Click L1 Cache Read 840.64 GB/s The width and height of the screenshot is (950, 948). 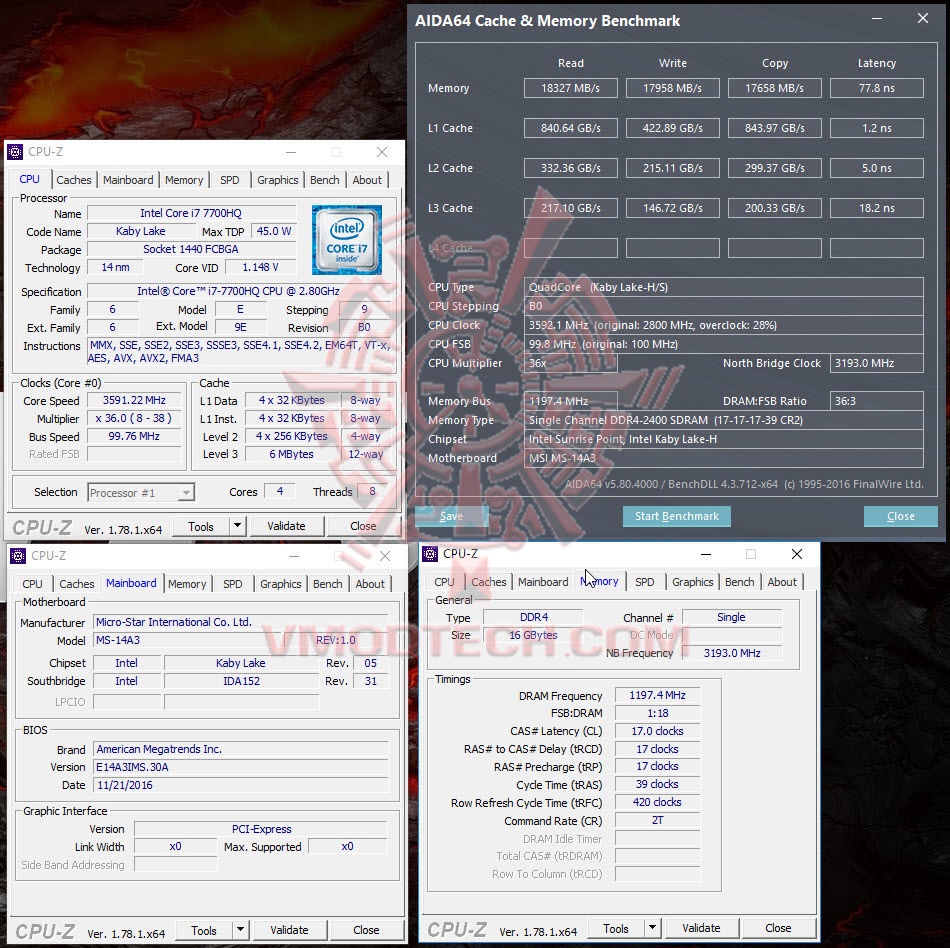[x=571, y=128]
